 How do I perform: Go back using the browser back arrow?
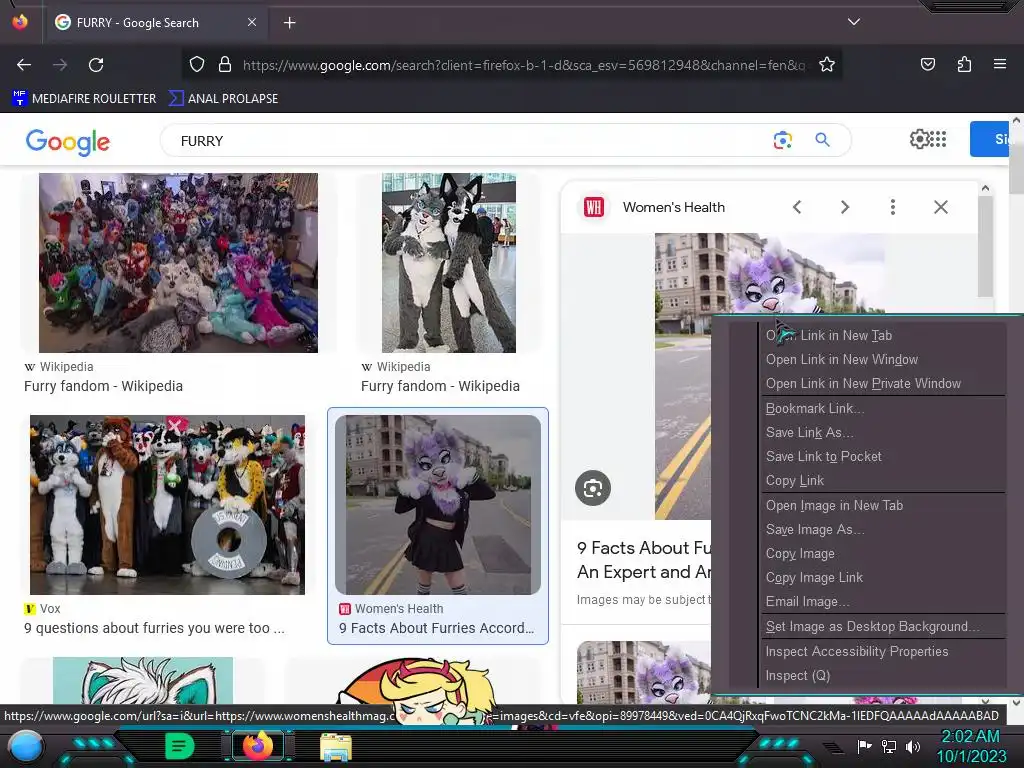(x=24, y=65)
